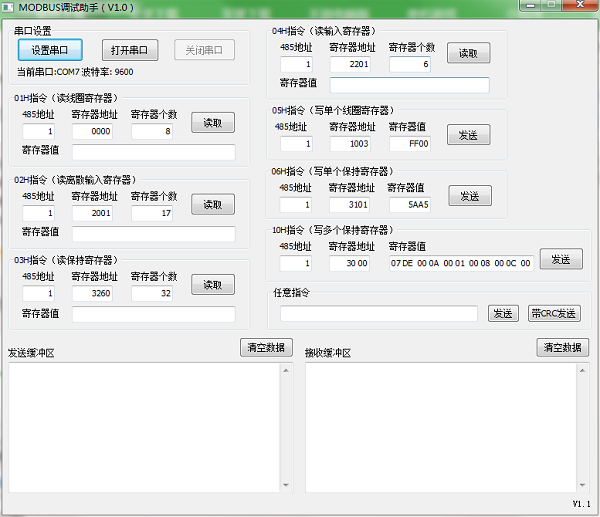Focus the 10H 485地址 field
The width and height of the screenshot is (600, 517).
coord(296,263)
